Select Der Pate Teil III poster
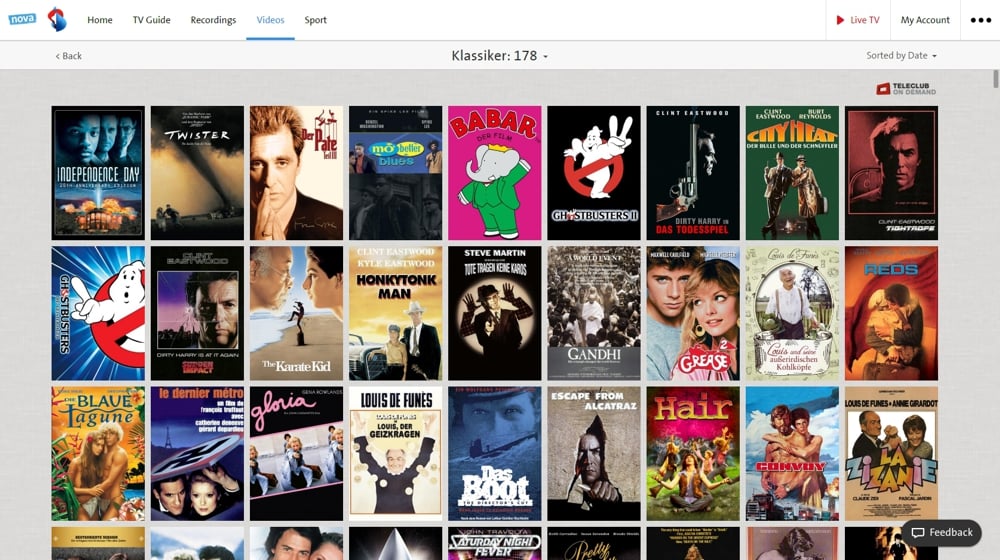The height and width of the screenshot is (560, 1000). (297, 173)
